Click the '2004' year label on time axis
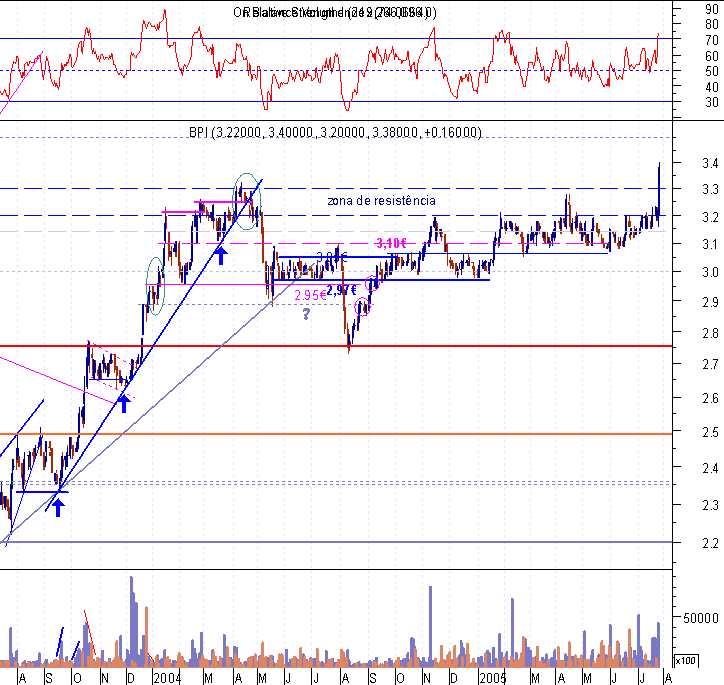Image resolution: width=724 pixels, height=685 pixels. [x=167, y=678]
